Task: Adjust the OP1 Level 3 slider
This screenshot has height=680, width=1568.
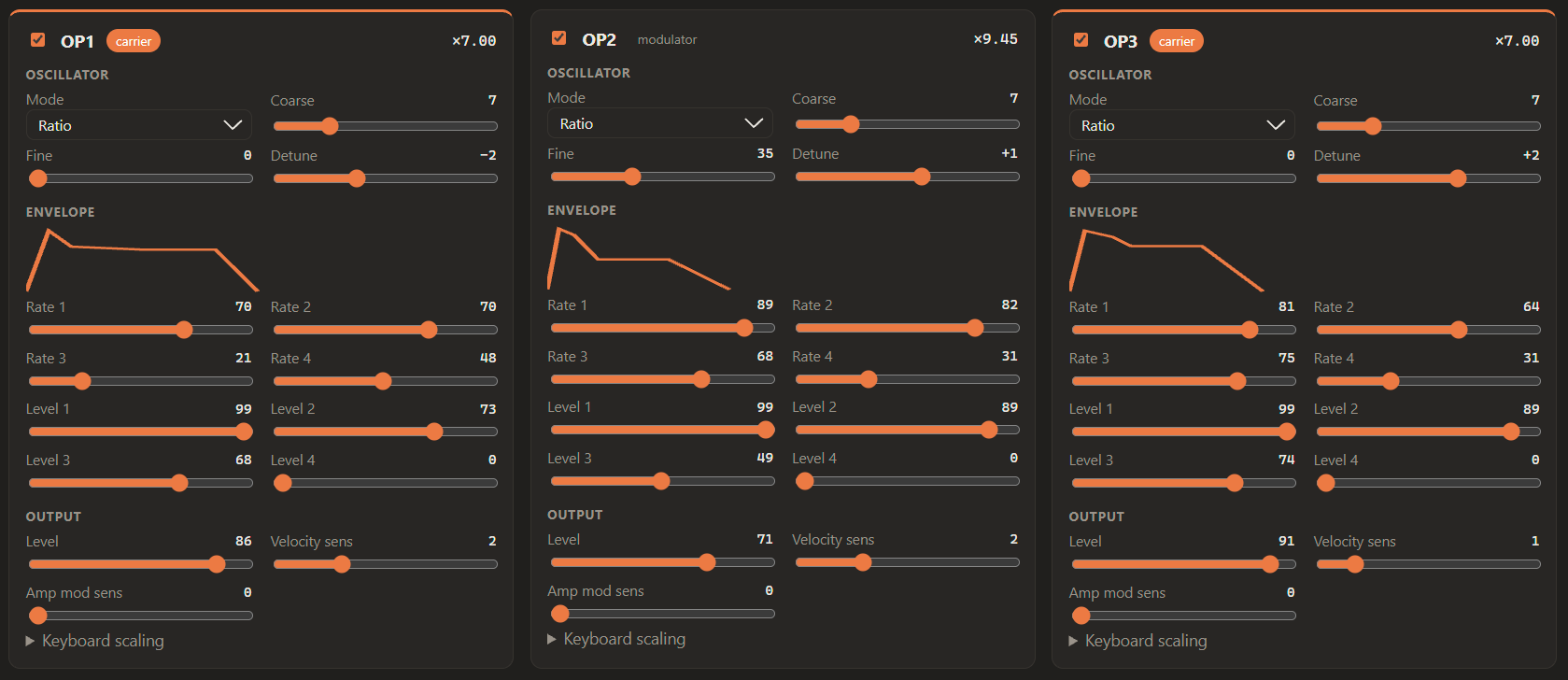Action: click(140, 482)
